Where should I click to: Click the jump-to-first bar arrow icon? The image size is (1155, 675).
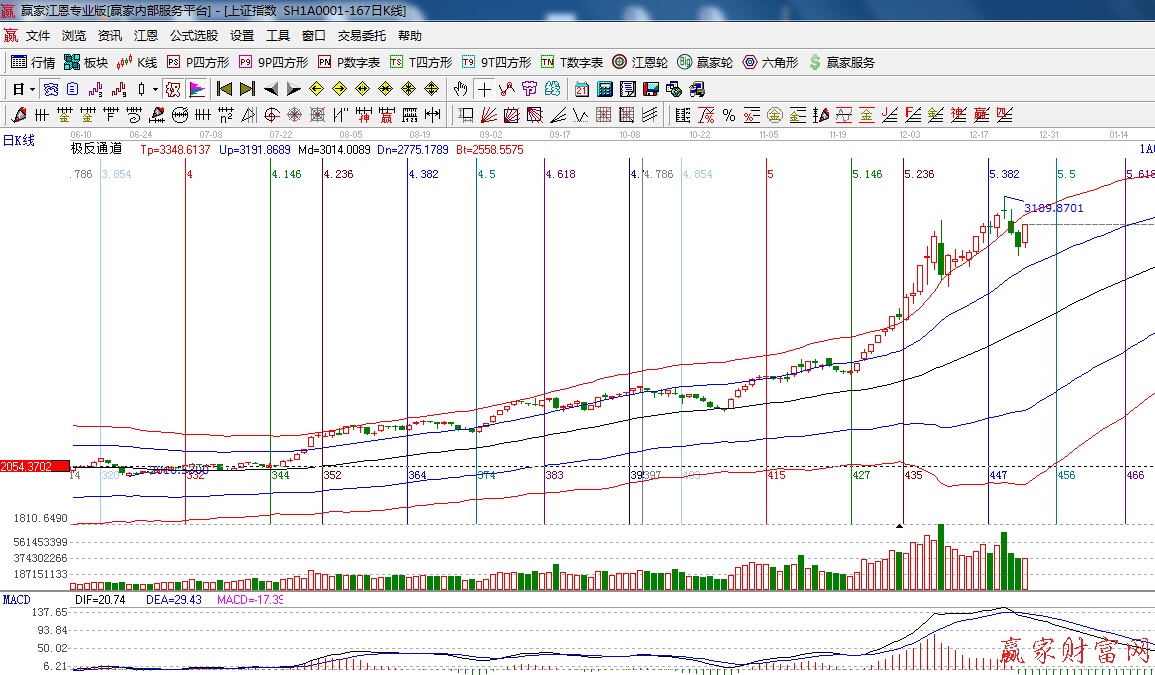coord(224,89)
